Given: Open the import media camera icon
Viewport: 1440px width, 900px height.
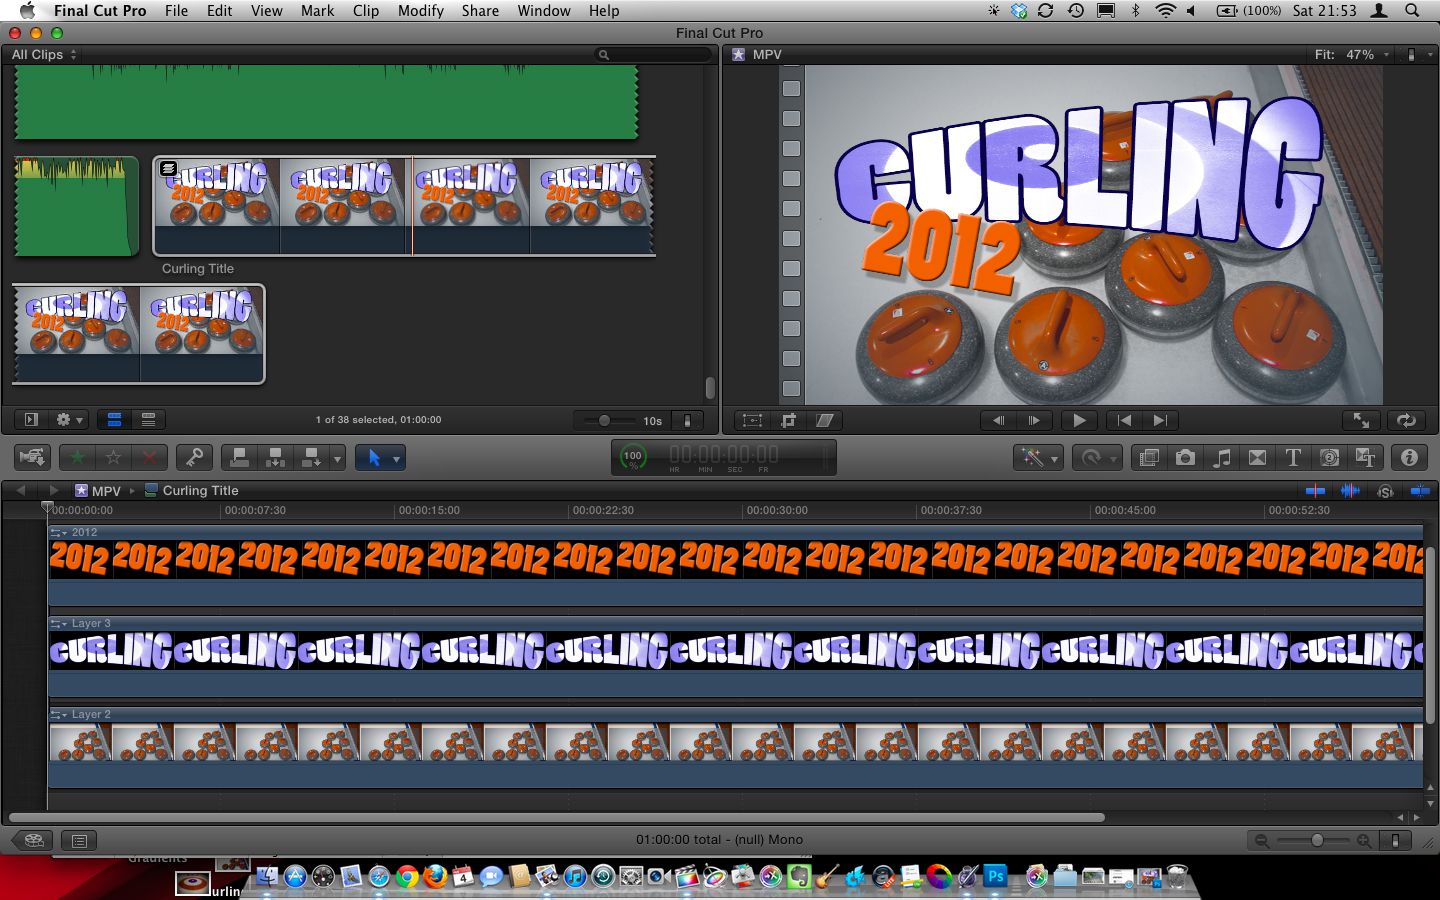Looking at the screenshot, I should pyautogui.click(x=32, y=458).
